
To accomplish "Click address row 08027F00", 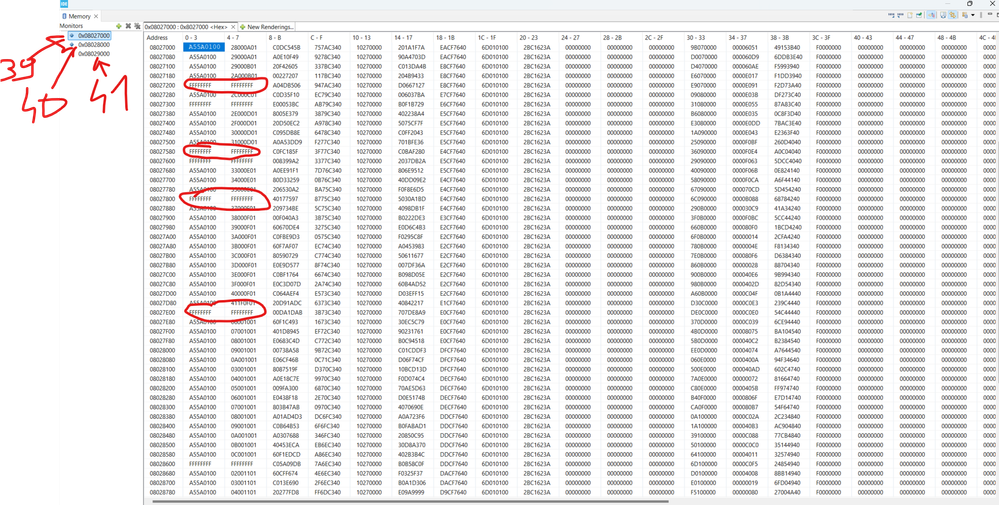I will click(162, 331).
